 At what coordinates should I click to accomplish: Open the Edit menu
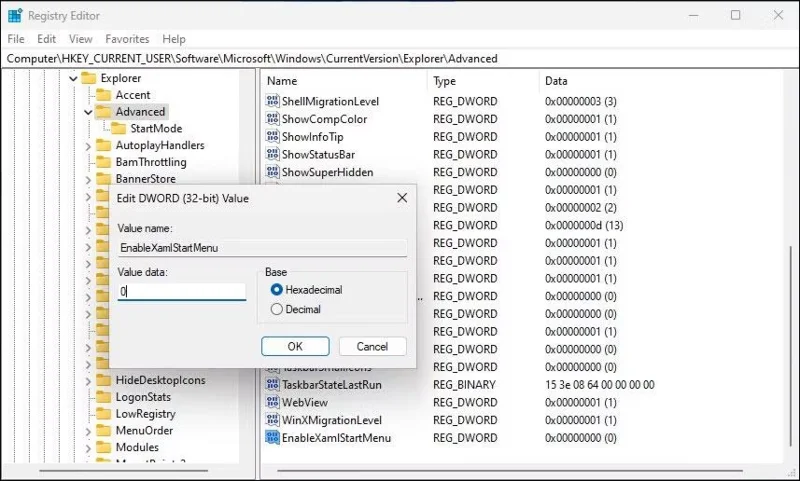(x=46, y=39)
